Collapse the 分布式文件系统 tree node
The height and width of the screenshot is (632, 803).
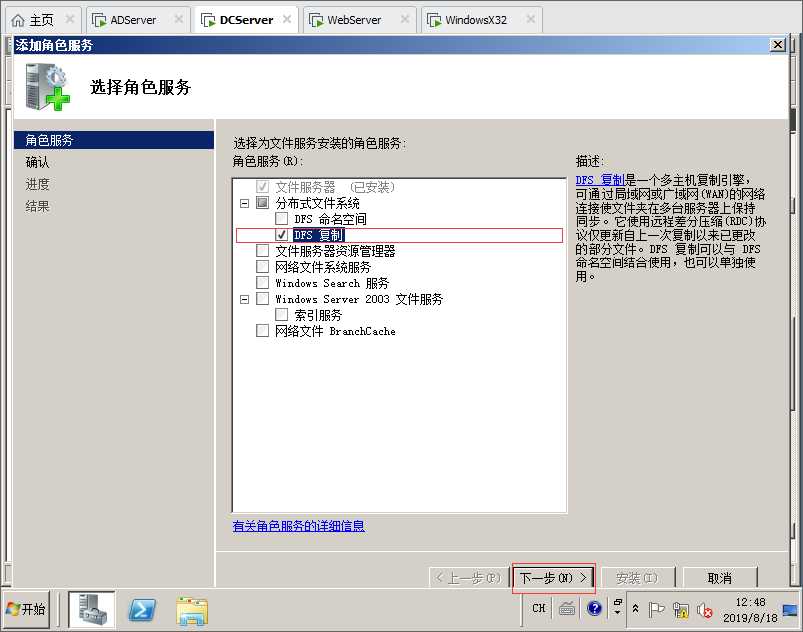pyautogui.click(x=244, y=203)
